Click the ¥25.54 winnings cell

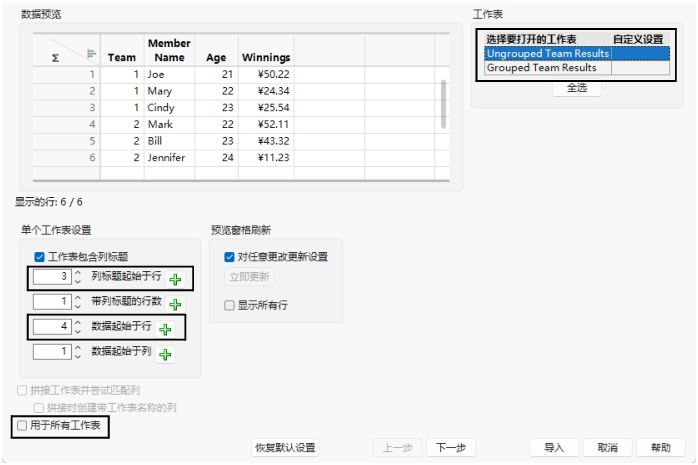[x=266, y=108]
